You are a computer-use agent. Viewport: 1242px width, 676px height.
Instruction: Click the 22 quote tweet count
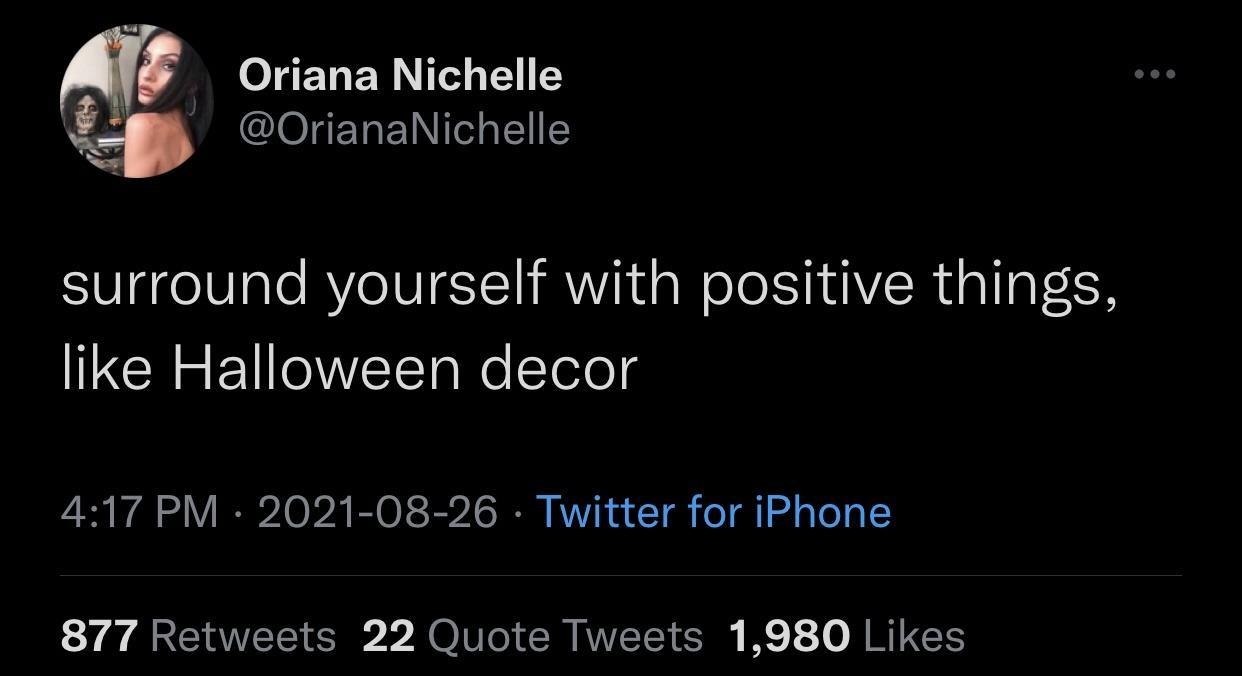(x=388, y=635)
